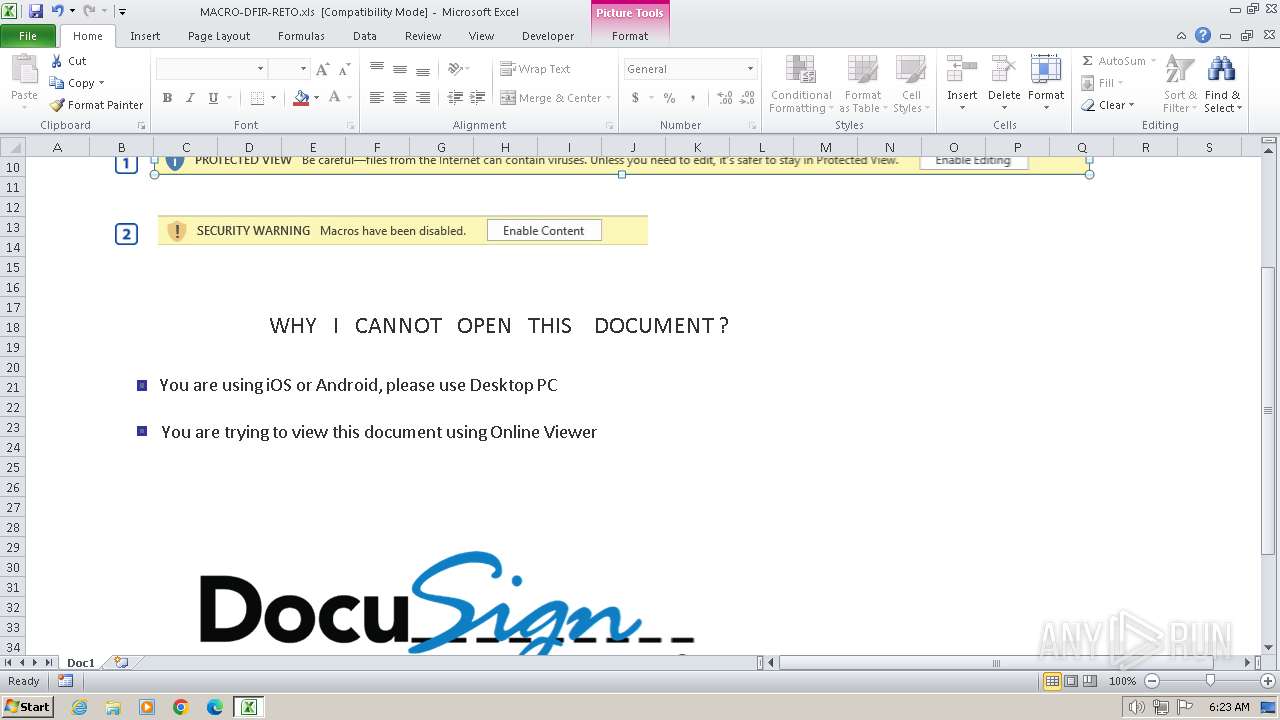
Task: Click the Align Text Right icon
Action: [x=423, y=98]
